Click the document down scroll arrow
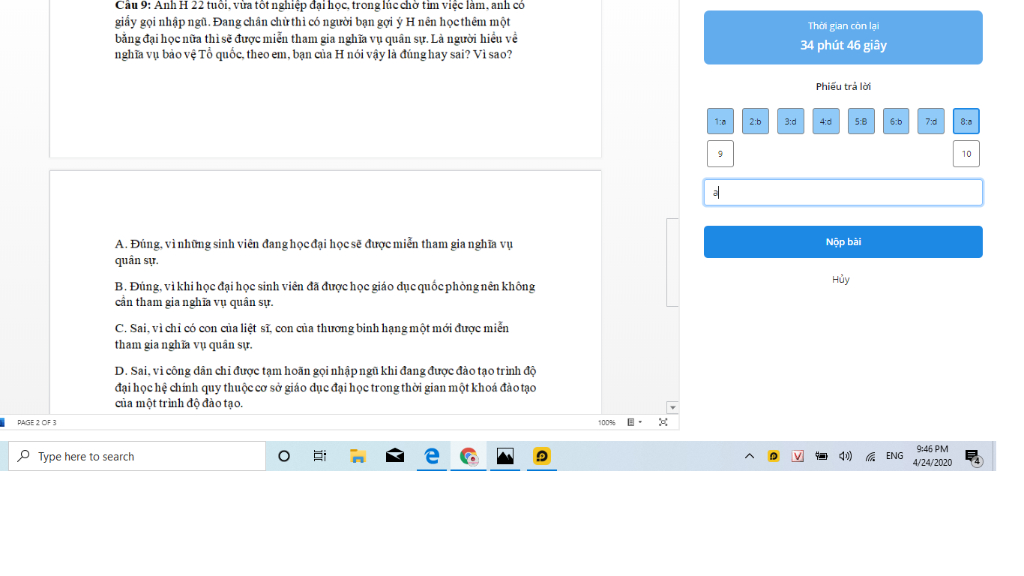The width and height of the screenshot is (1024, 576). (672, 408)
